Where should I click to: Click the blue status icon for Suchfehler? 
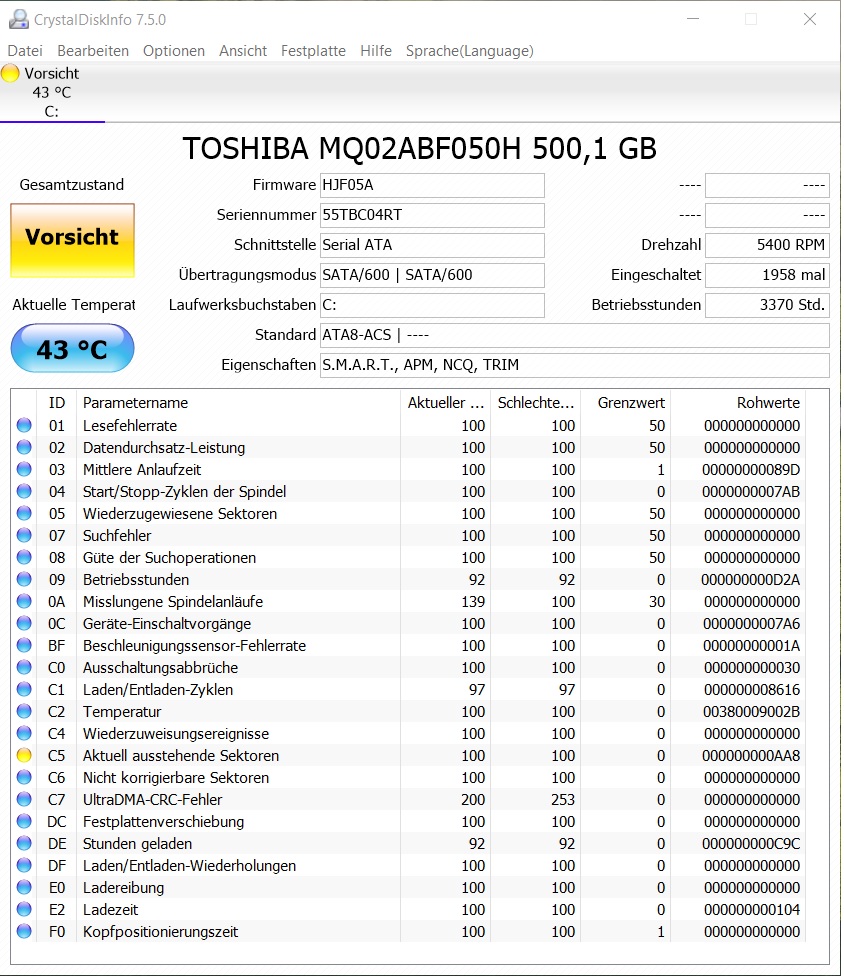coord(24,535)
